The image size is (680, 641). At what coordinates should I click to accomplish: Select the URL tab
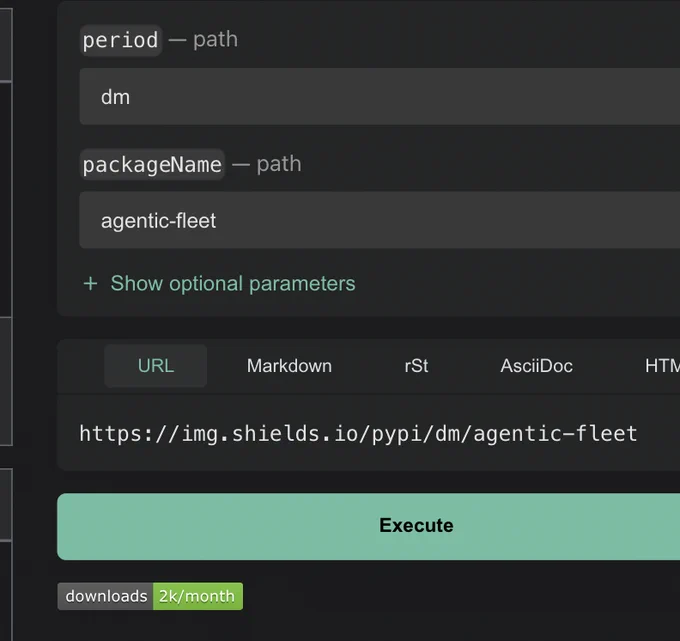click(156, 366)
